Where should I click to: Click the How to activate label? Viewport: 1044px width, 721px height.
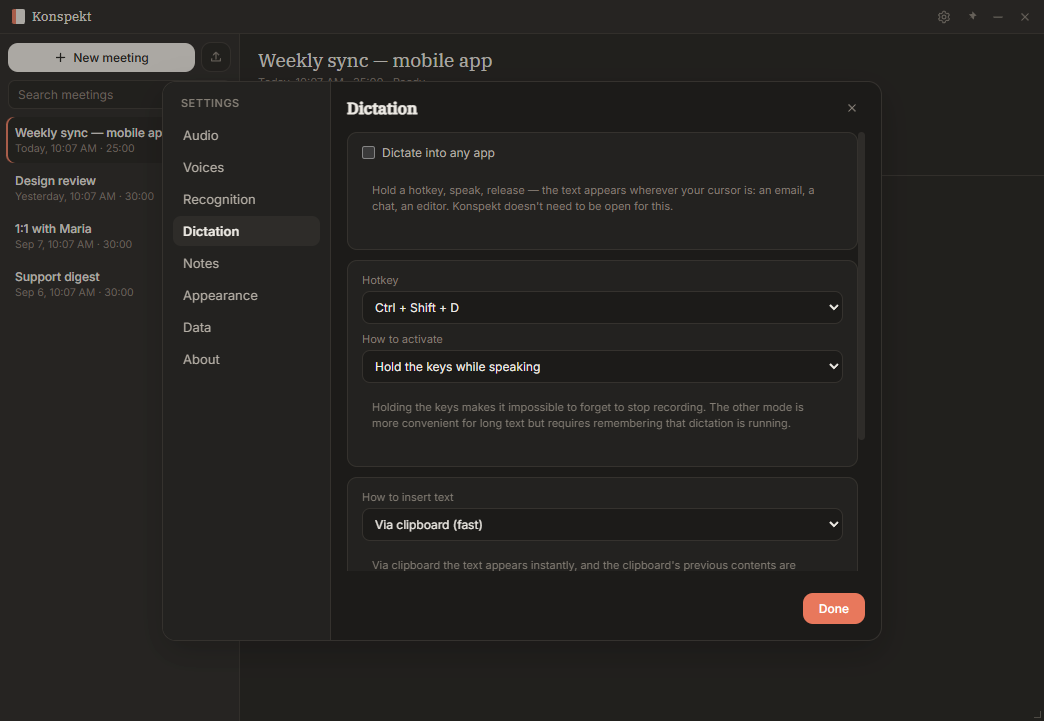pyautogui.click(x=402, y=339)
